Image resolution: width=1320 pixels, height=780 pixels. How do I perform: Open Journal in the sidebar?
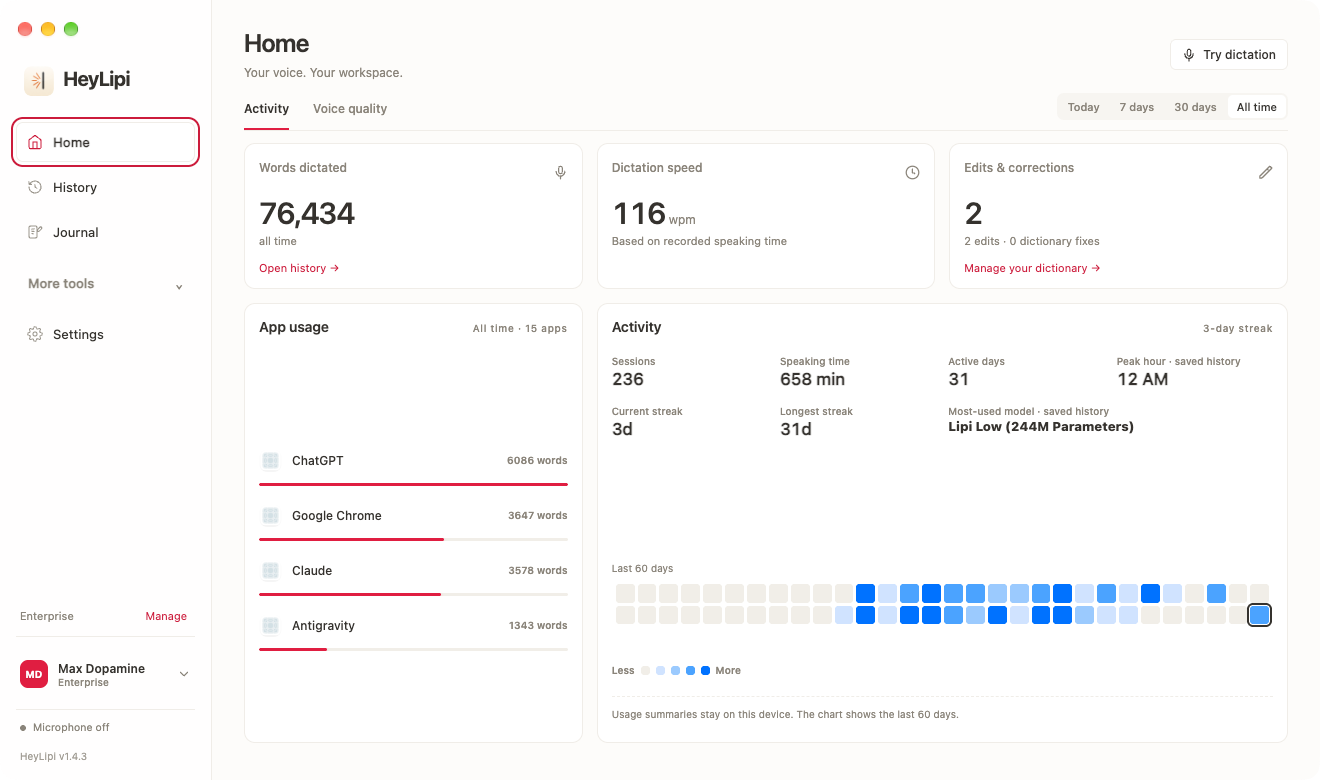105,232
